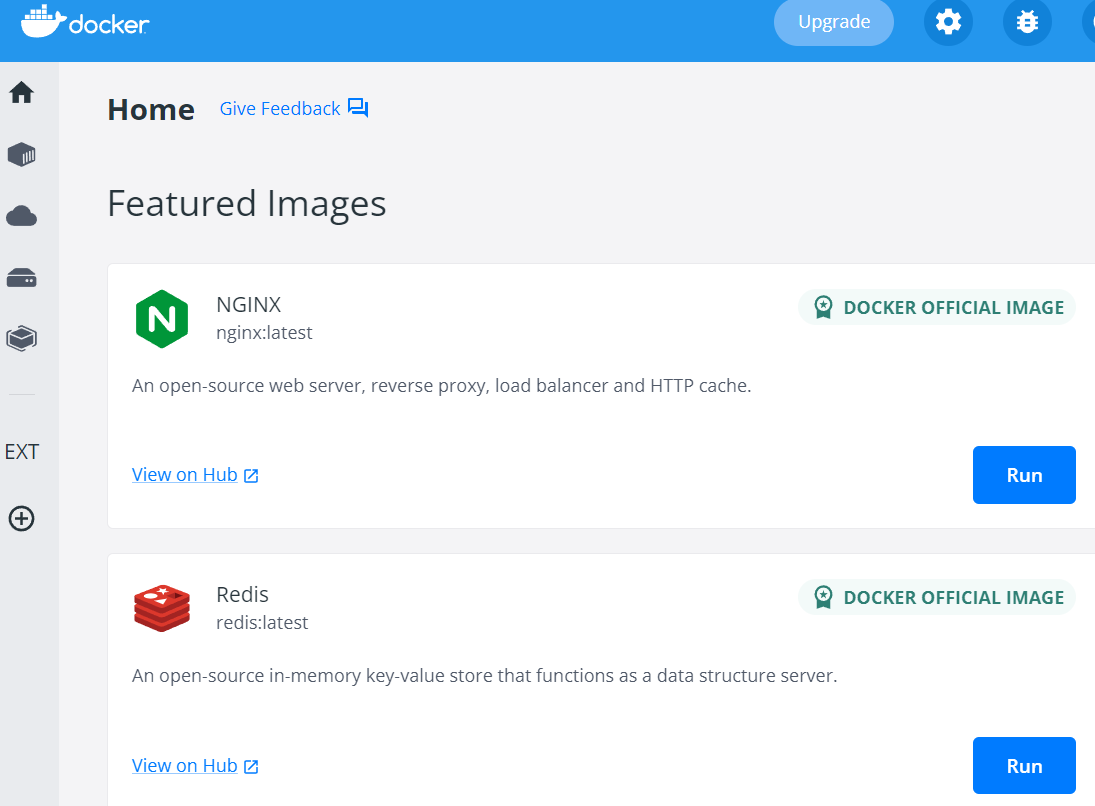This screenshot has width=1095, height=806.
Task: Run the NGINX image
Action: [x=1024, y=475]
